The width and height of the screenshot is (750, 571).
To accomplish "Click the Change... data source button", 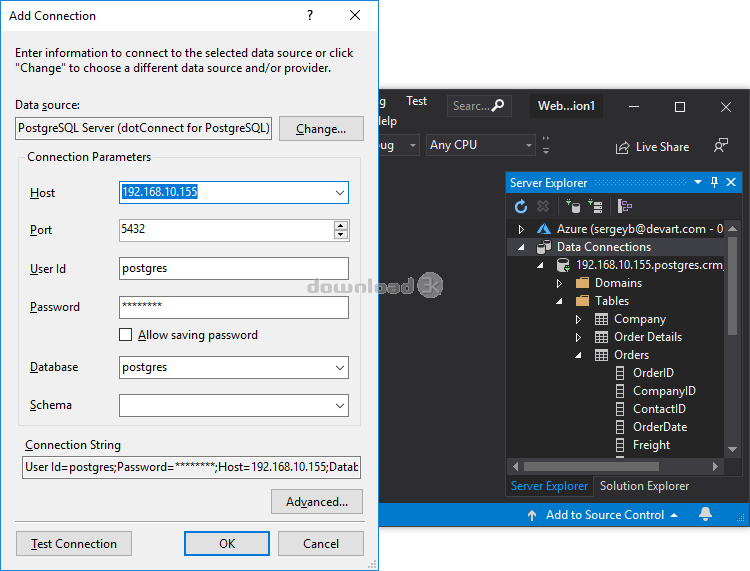I will [x=321, y=129].
